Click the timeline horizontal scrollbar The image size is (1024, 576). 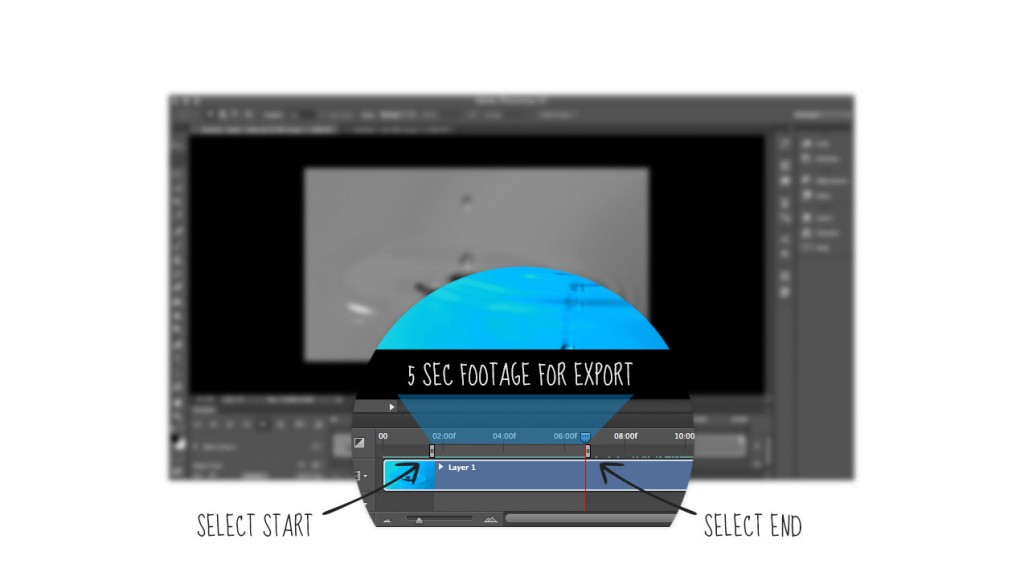click(590, 519)
